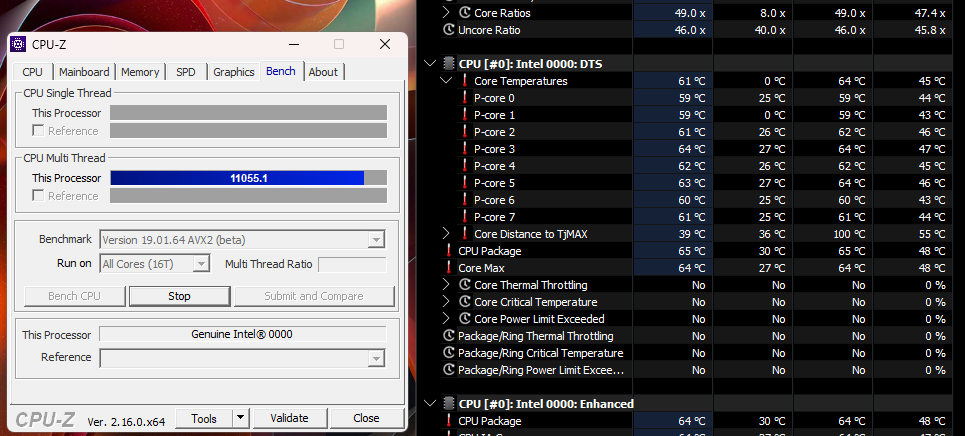The image size is (965, 436).
Task: Click the CPU-Z app icon in title bar
Action: [x=18, y=44]
